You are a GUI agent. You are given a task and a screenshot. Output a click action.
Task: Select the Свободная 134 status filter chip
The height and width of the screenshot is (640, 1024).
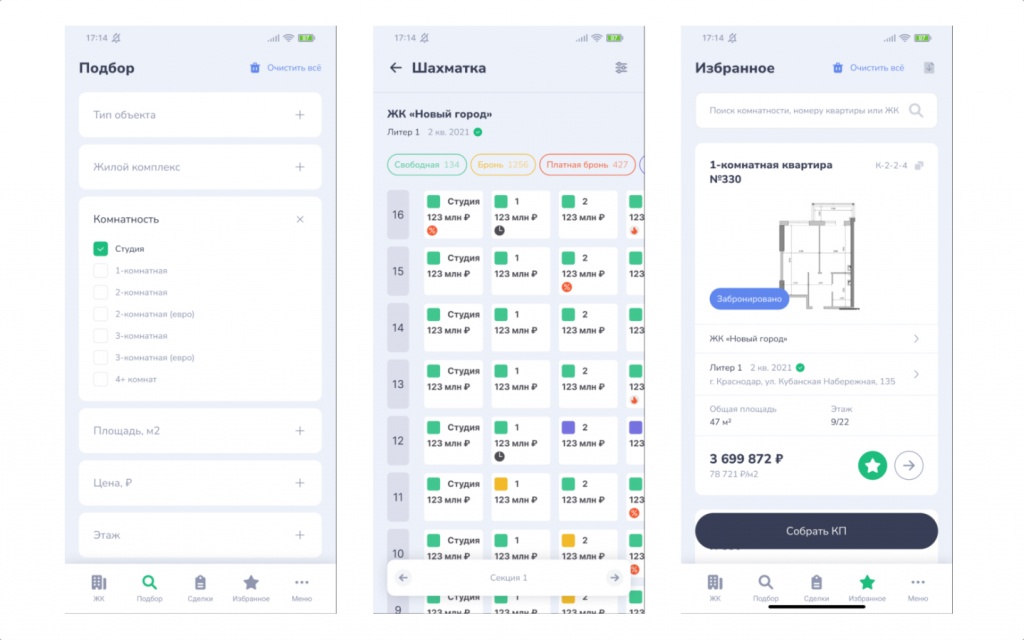pos(427,165)
